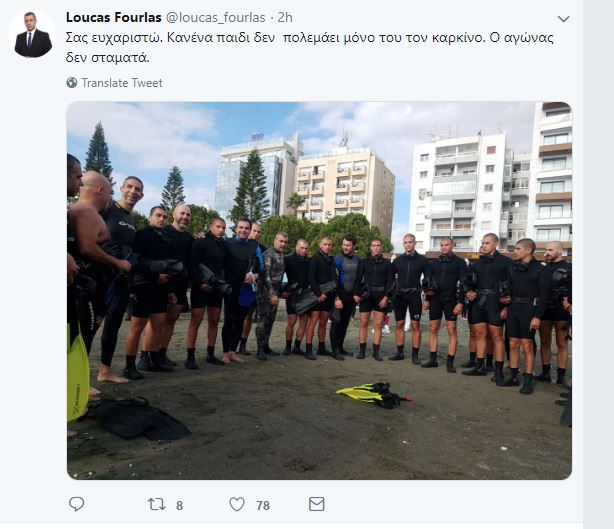Send tweet via envelope message icon
Screen dimensions: 614x529
click(x=316, y=504)
